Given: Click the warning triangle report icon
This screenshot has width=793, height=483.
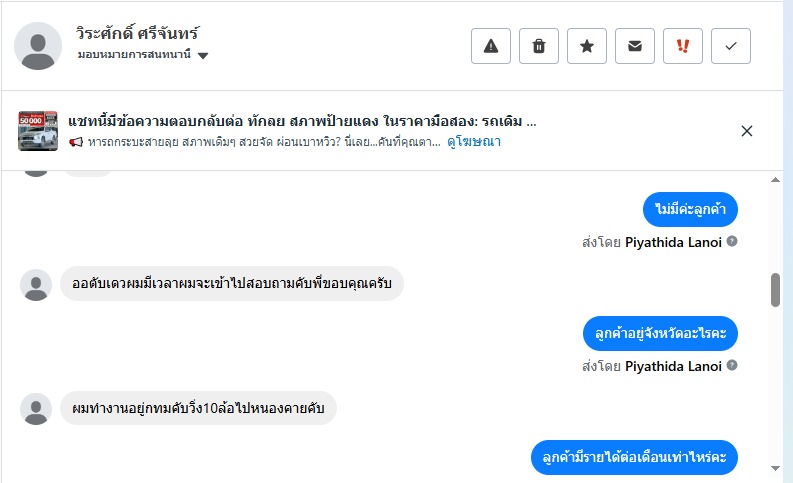Looking at the screenshot, I should click(x=491, y=46).
